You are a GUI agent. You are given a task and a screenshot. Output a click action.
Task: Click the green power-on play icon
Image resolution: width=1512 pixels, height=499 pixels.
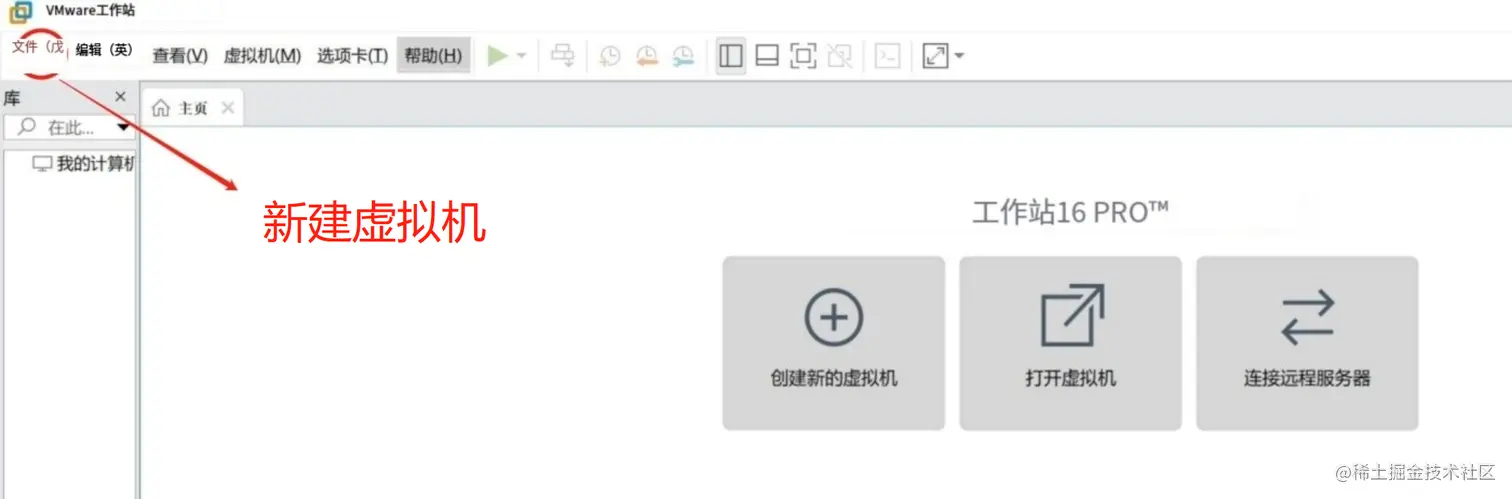tap(497, 56)
